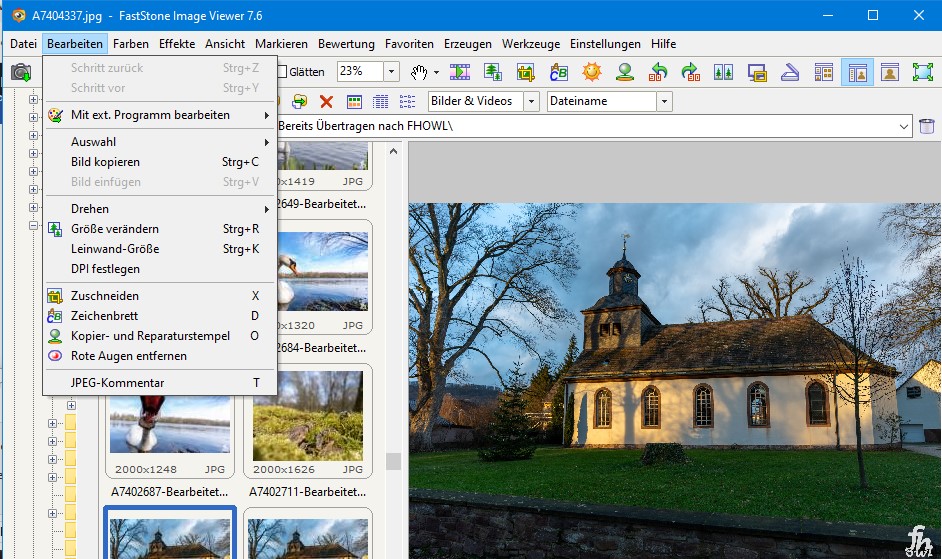The height and width of the screenshot is (559, 942).
Task: Open the Bilder & Videos filter dropdown
Action: coord(531,102)
